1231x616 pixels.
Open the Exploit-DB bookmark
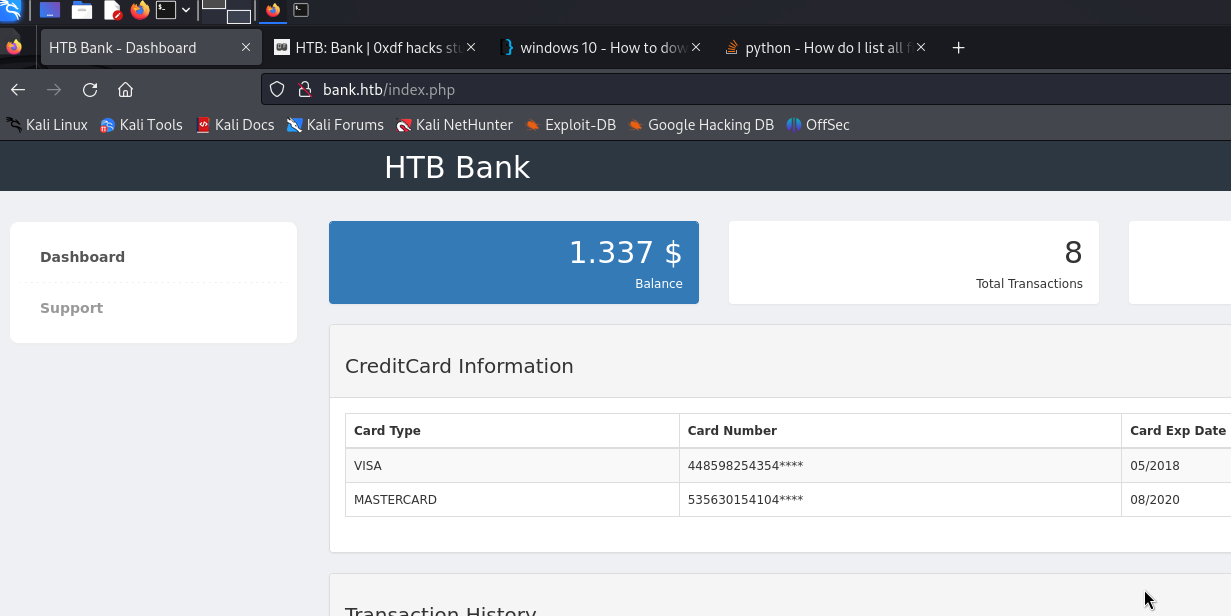coord(571,125)
